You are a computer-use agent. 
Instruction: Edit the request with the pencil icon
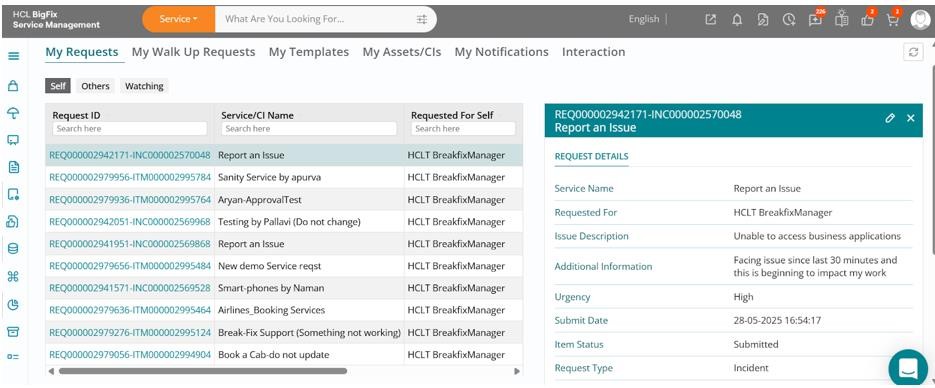click(890, 118)
